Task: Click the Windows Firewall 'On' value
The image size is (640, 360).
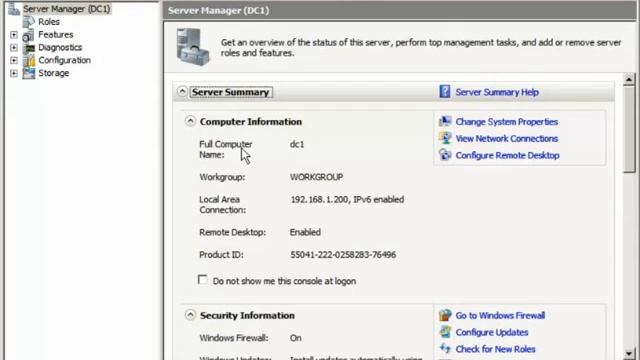Action: pos(296,338)
